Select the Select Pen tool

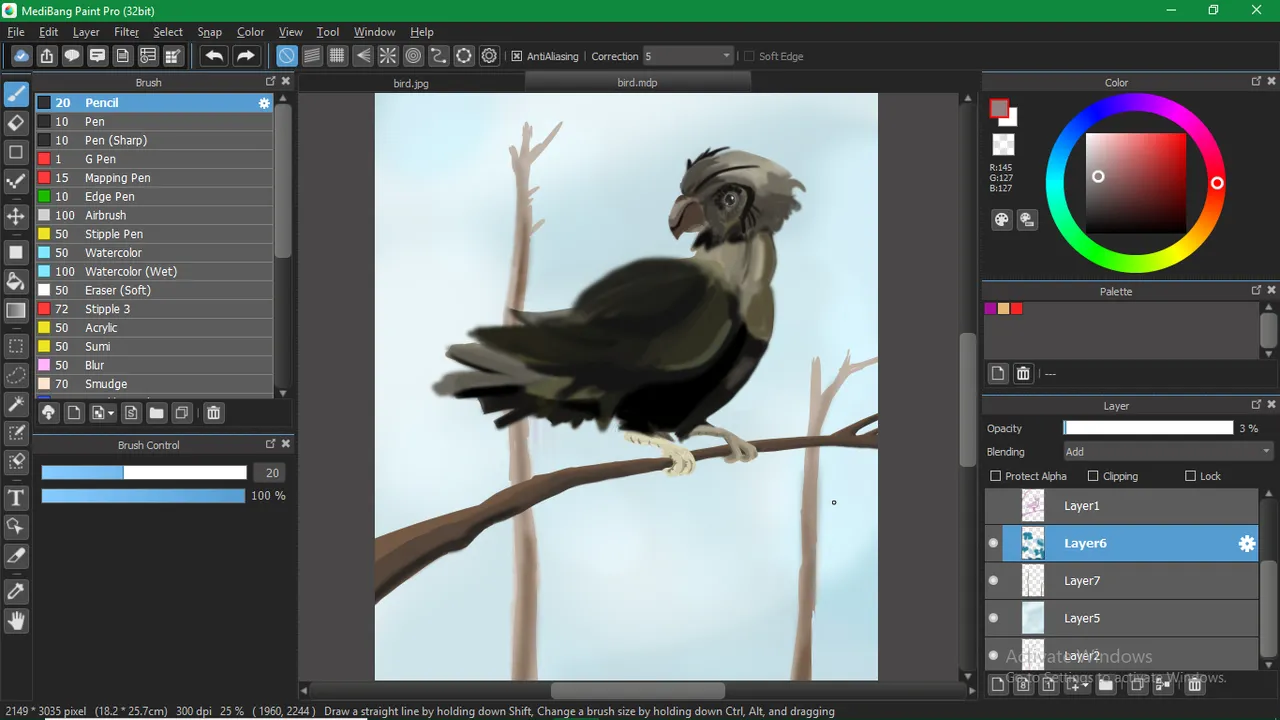[x=16, y=433]
